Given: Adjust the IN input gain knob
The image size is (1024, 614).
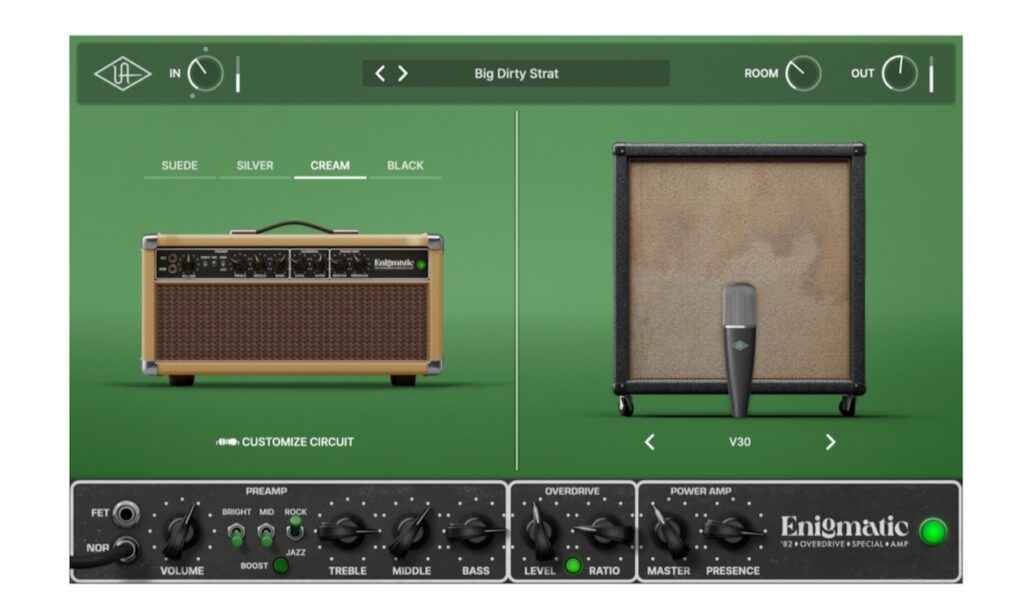Looking at the screenshot, I should (205, 73).
